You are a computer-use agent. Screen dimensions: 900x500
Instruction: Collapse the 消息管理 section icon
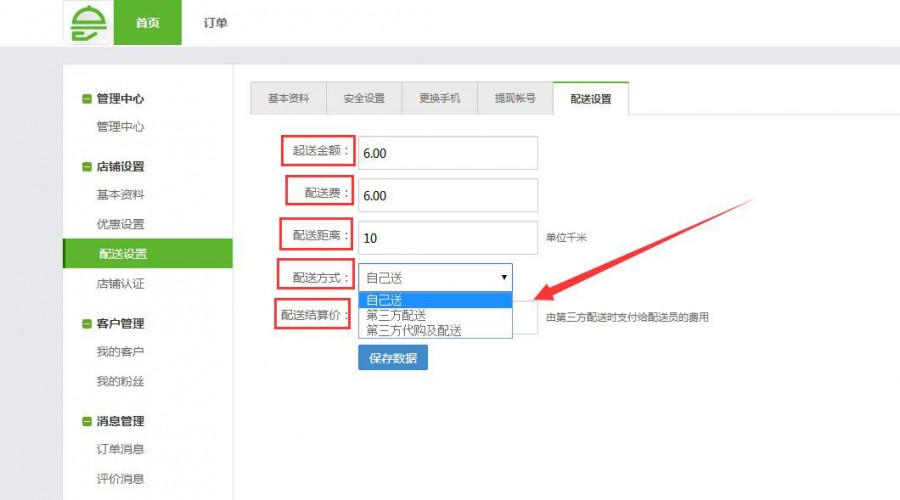tap(87, 421)
